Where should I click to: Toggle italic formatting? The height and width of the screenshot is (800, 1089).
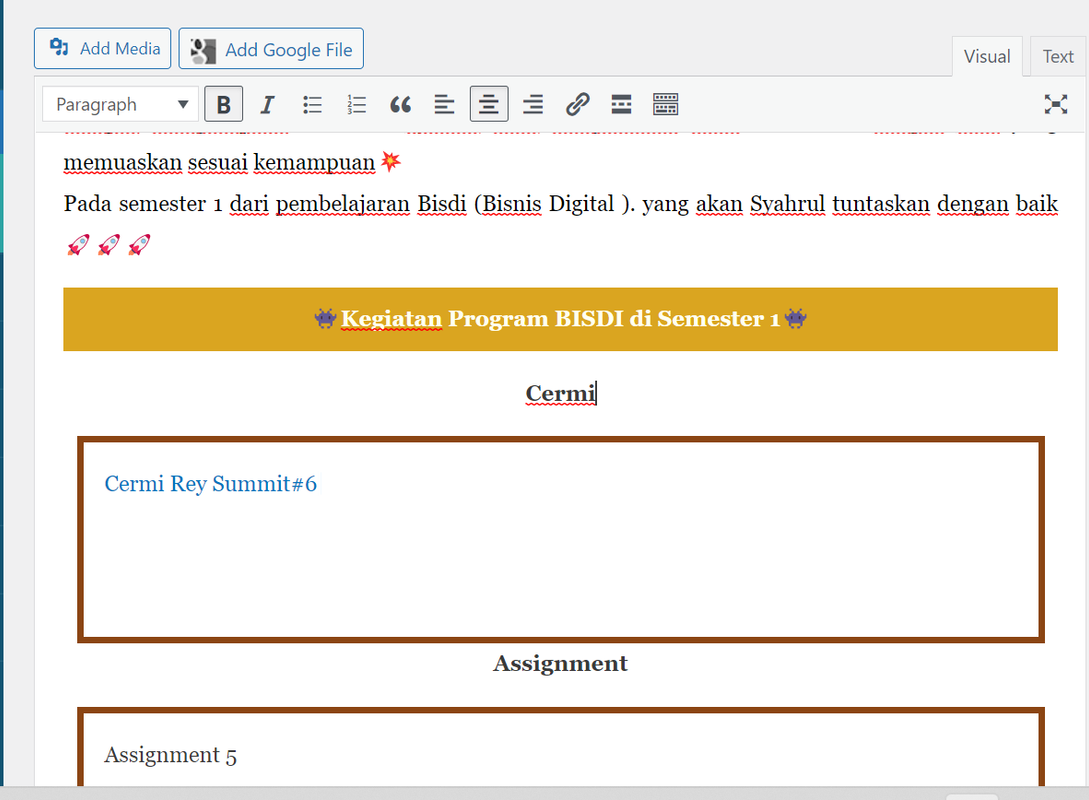coord(267,105)
